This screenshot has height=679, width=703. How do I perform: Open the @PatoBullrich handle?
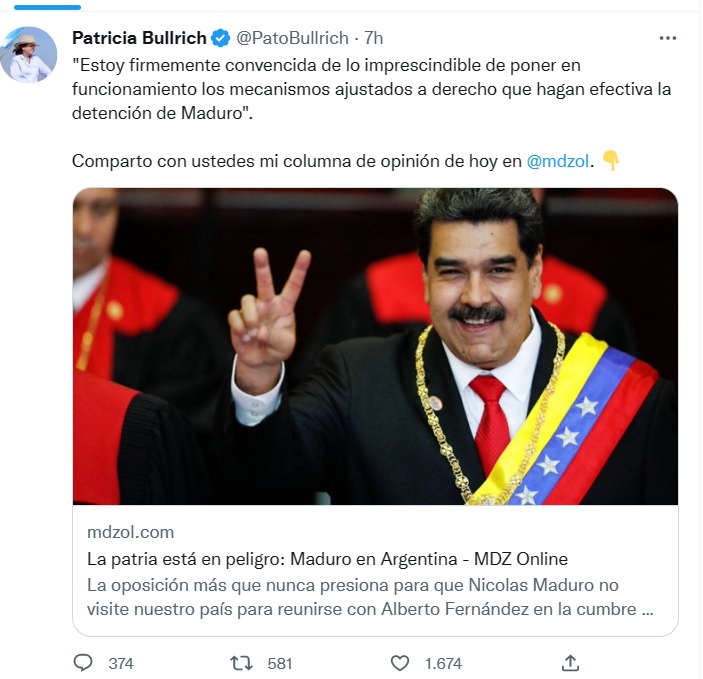[x=292, y=38]
